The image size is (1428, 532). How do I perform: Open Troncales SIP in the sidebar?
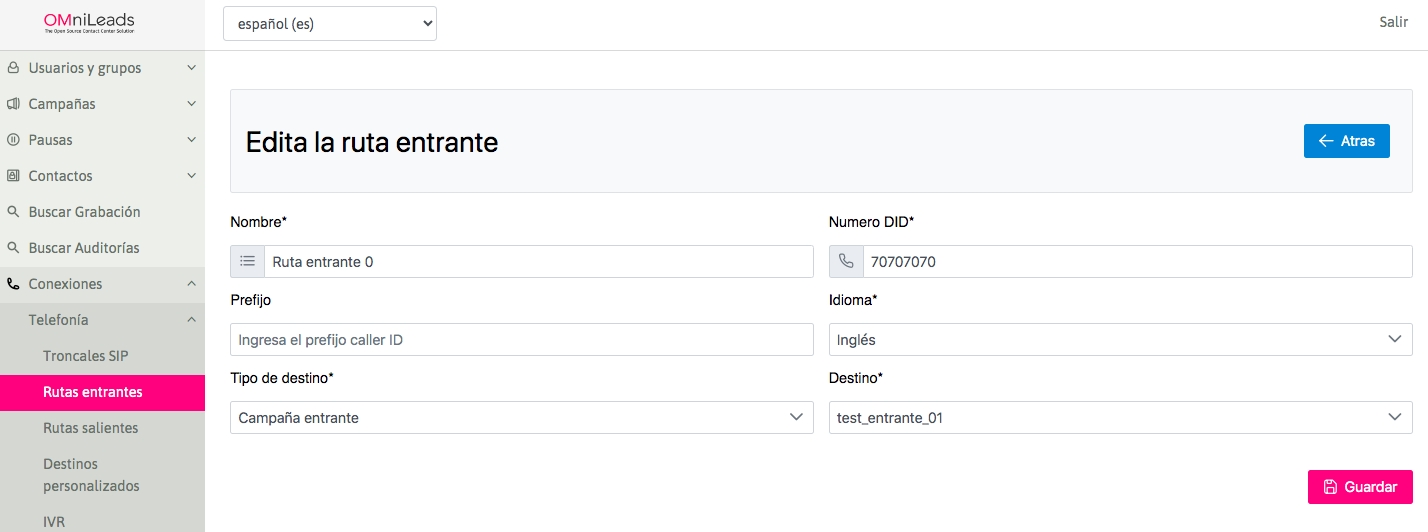[86, 356]
